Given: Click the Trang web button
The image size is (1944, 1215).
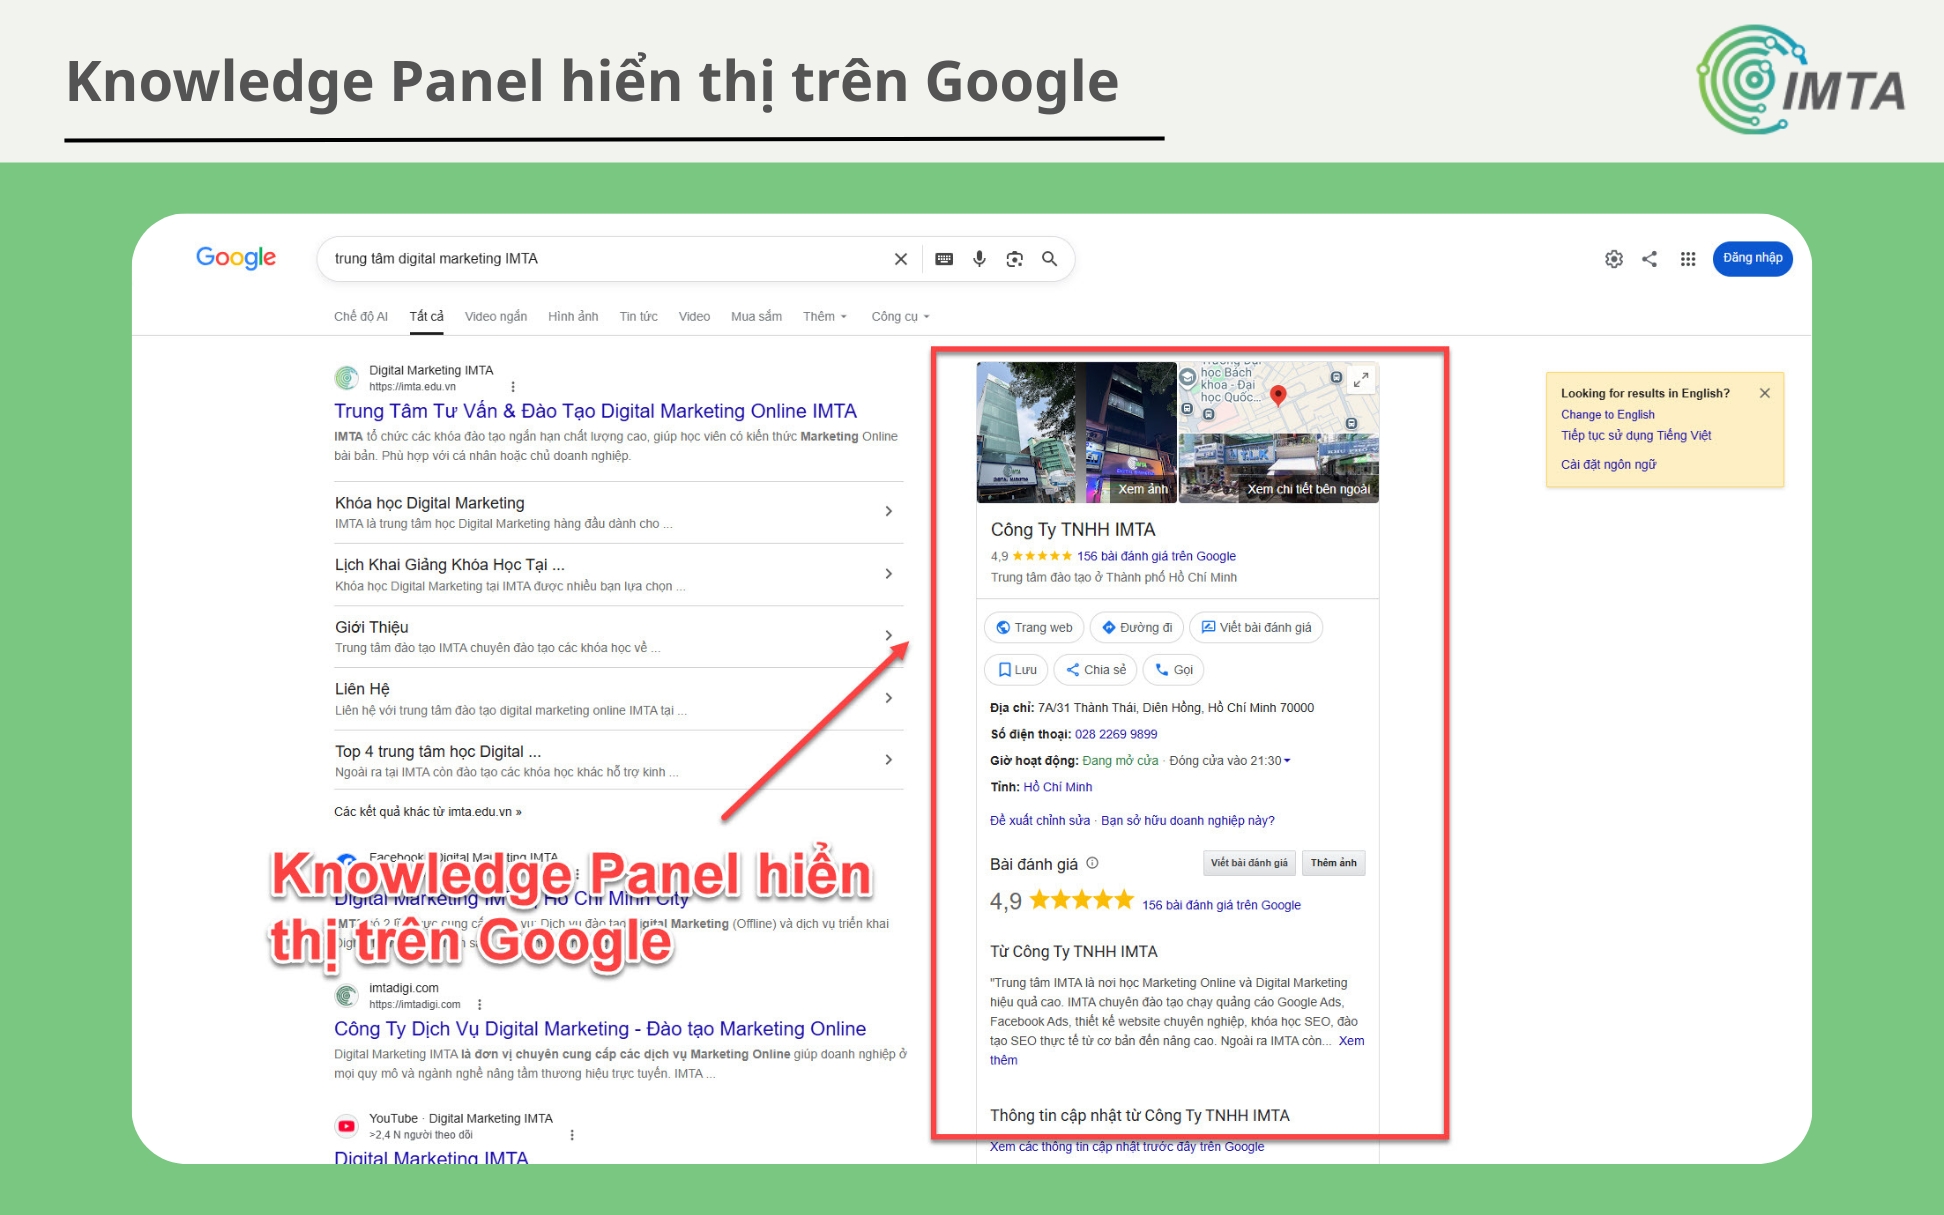Looking at the screenshot, I should [x=1034, y=628].
